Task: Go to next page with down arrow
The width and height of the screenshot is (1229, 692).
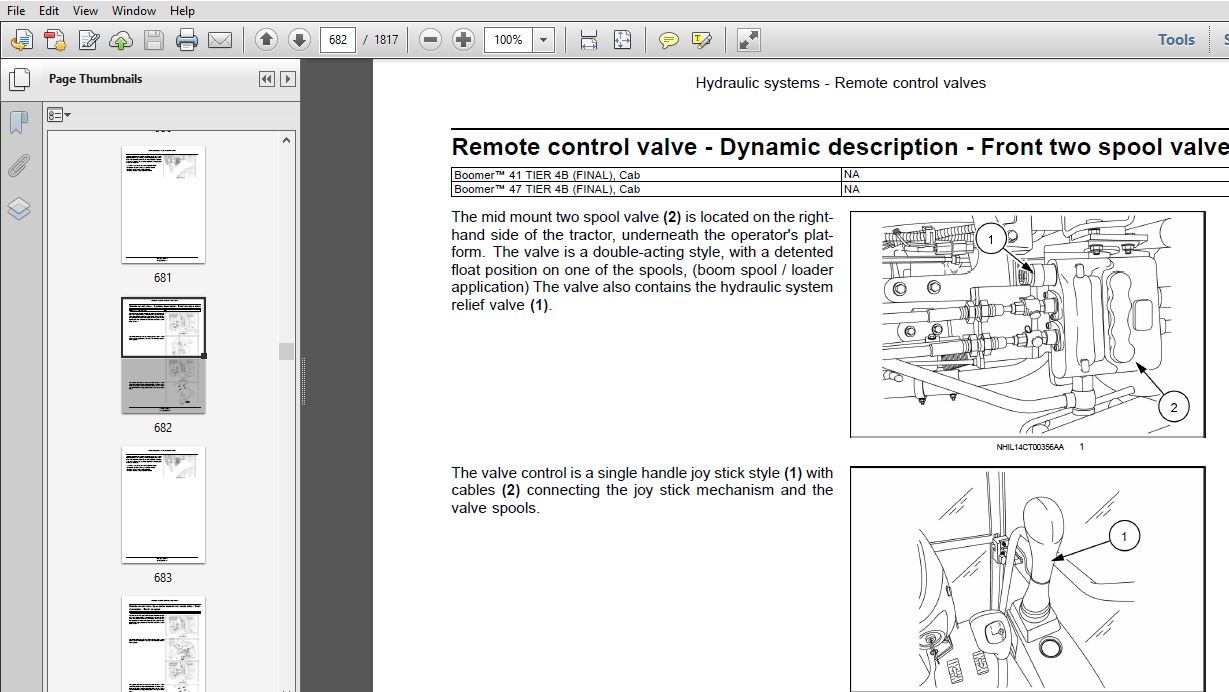Action: point(299,40)
